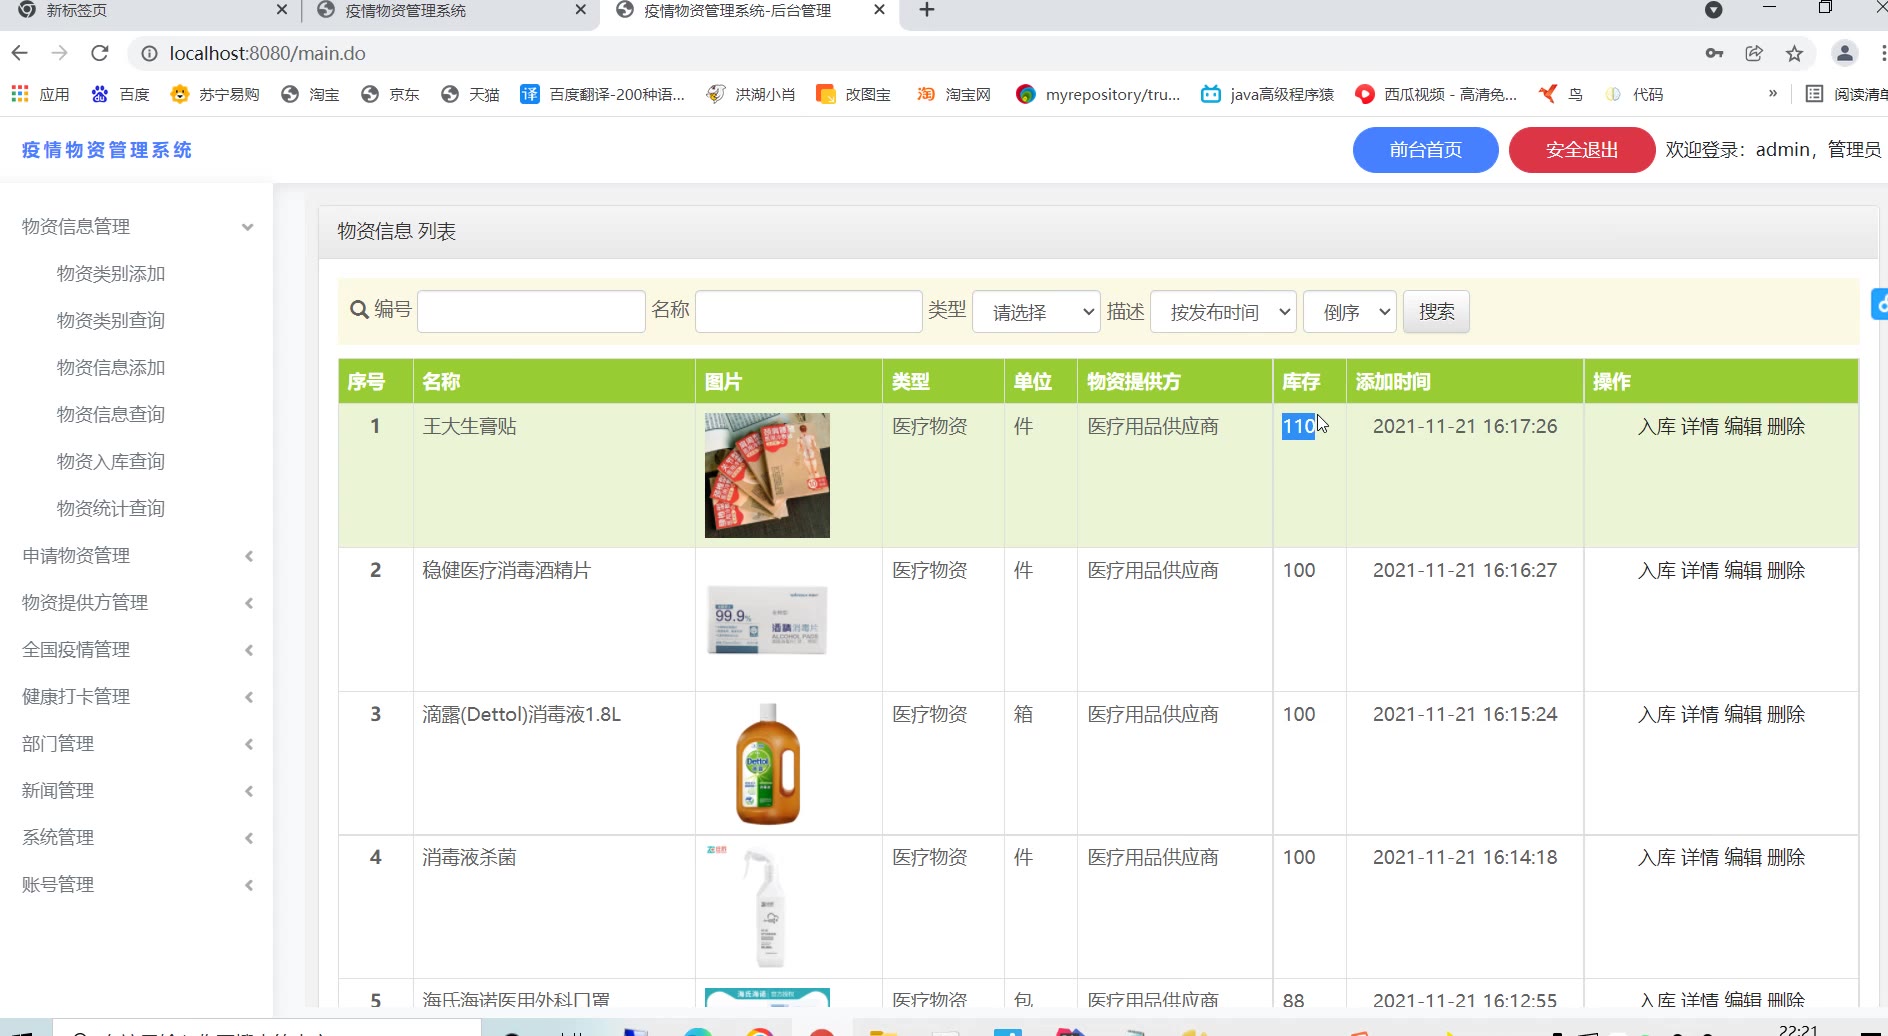The height and width of the screenshot is (1036, 1888).
Task: Expand the 申请物资管理 sidebar menu
Action: tap(136, 555)
